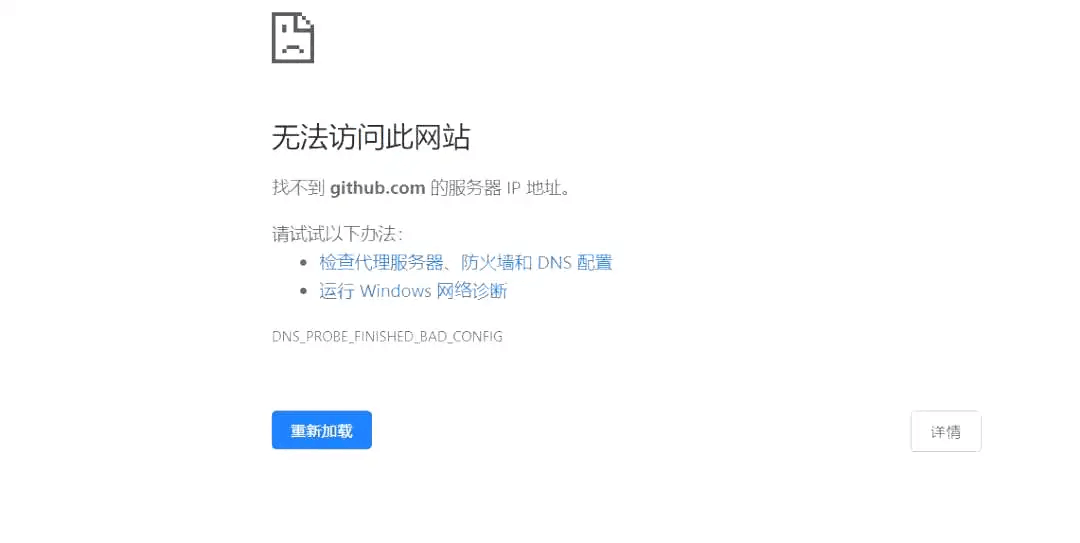Screen dimensions: 1080x543
Task: Click the bullet before the Windows diagnostics link
Action: click(304, 291)
